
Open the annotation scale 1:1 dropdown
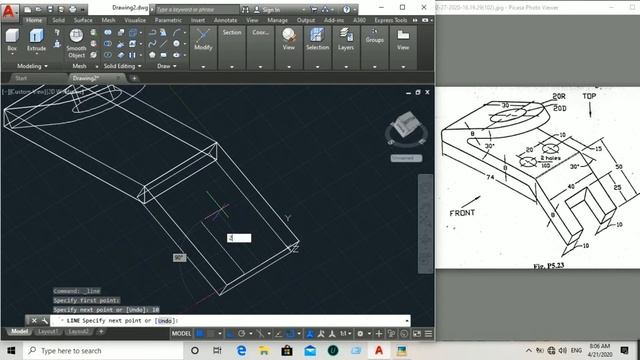345,334
